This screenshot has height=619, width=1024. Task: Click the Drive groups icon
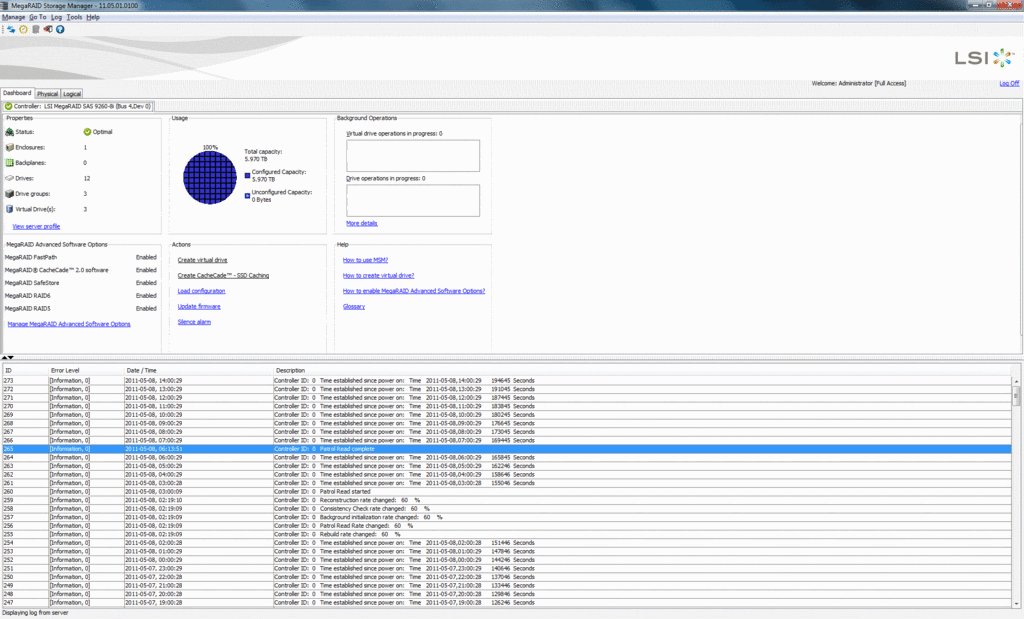(x=9, y=194)
